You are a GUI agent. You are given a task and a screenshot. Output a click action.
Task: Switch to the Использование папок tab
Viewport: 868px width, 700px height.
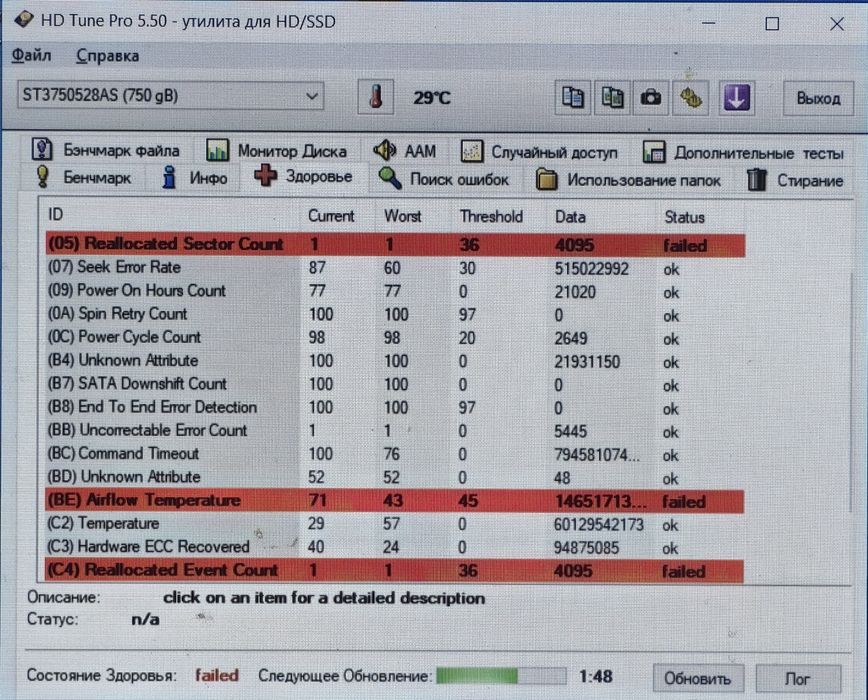[628, 180]
